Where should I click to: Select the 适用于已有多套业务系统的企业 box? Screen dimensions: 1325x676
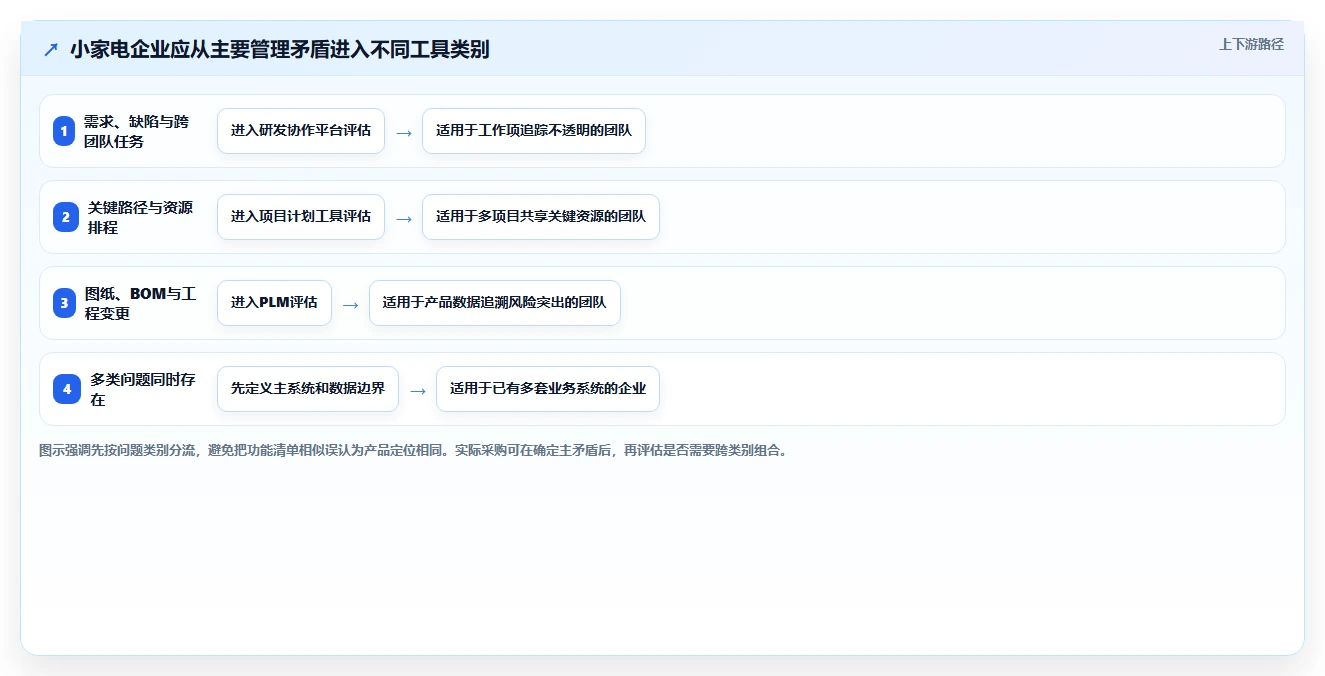click(x=548, y=389)
